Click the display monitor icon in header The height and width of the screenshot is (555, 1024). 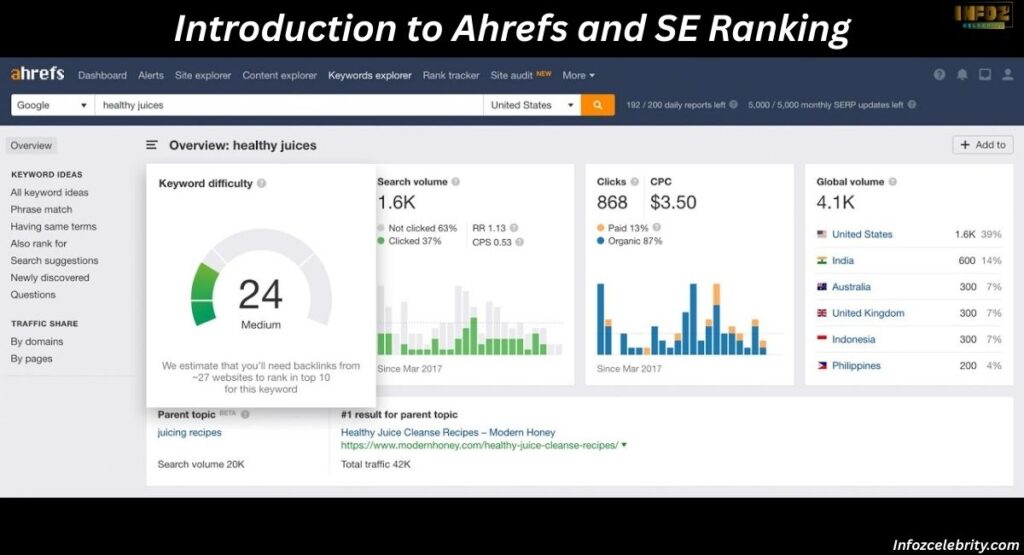click(x=985, y=74)
